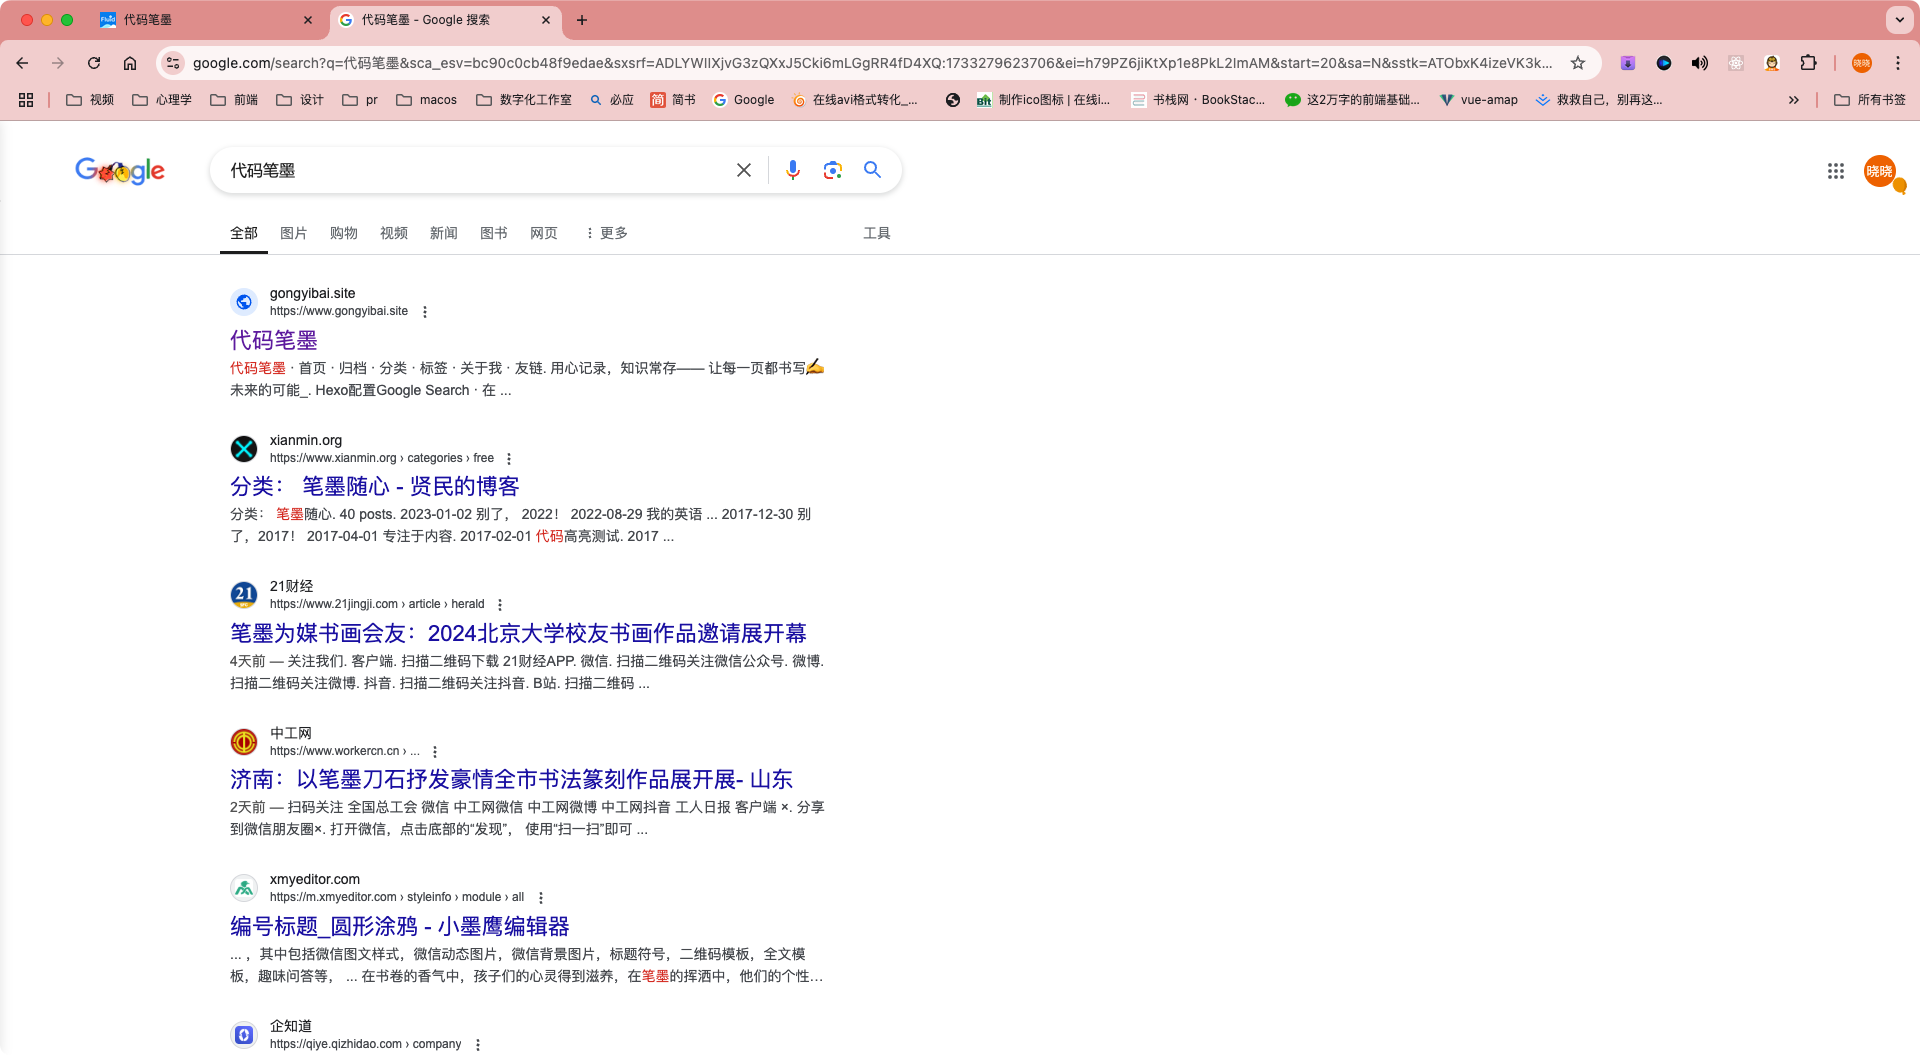Expand the 更多 search filters menu
Viewport: 1920px width, 1055px height.
(x=606, y=233)
